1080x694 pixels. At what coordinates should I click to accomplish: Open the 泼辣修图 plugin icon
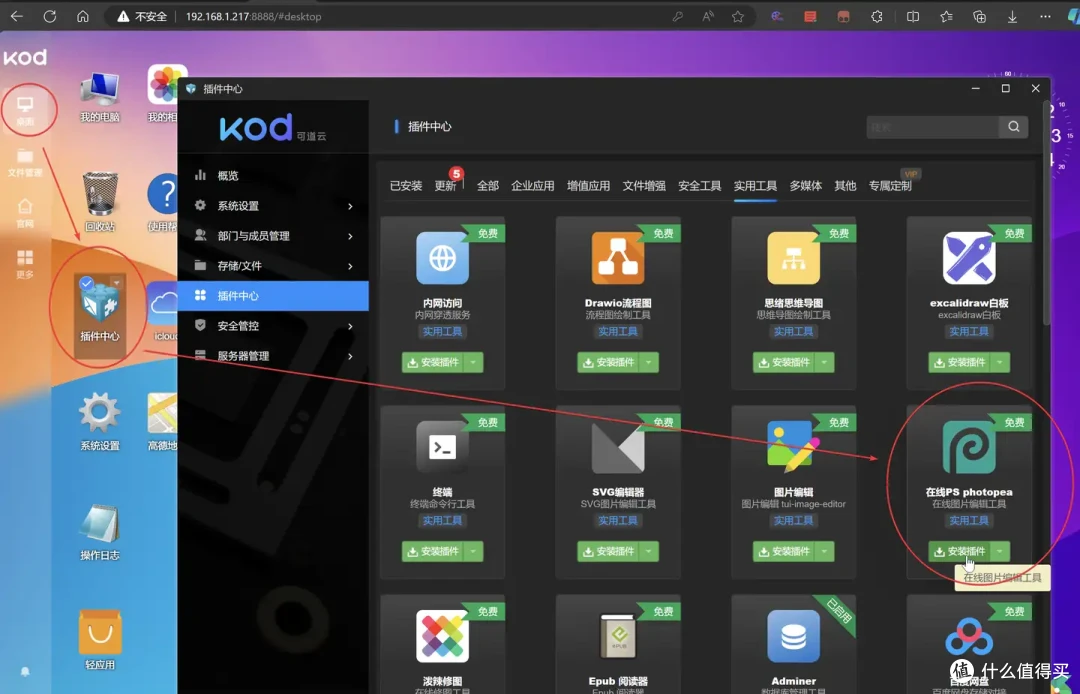click(442, 637)
